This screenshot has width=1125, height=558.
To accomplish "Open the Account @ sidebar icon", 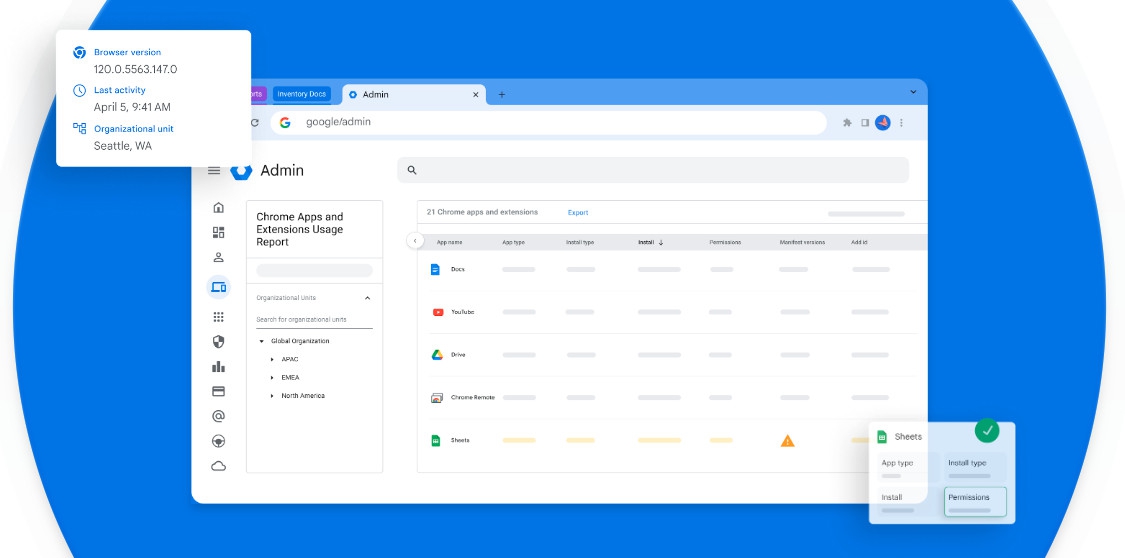I will pyautogui.click(x=219, y=416).
